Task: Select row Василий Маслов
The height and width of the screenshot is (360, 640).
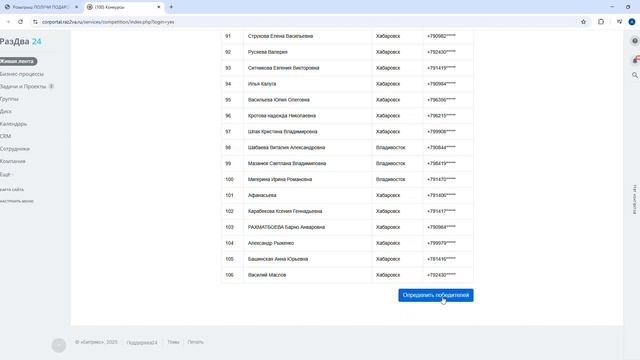Action: [x=347, y=275]
